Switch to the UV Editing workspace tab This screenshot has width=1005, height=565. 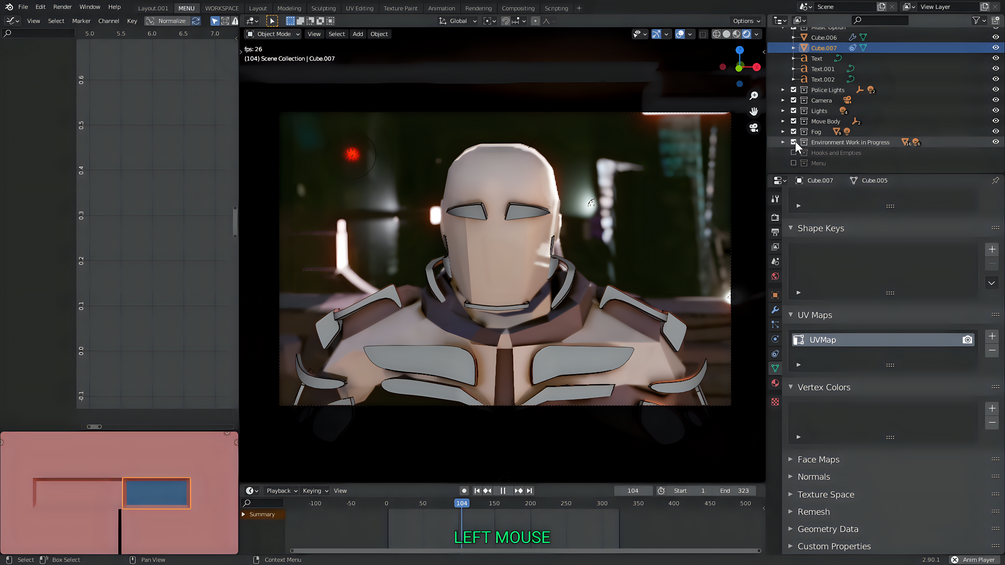360,8
